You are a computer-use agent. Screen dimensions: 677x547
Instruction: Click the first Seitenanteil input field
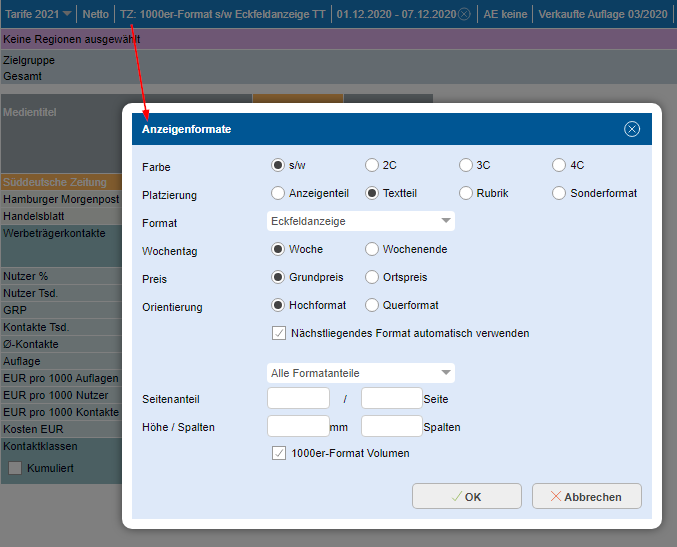[x=298, y=398]
